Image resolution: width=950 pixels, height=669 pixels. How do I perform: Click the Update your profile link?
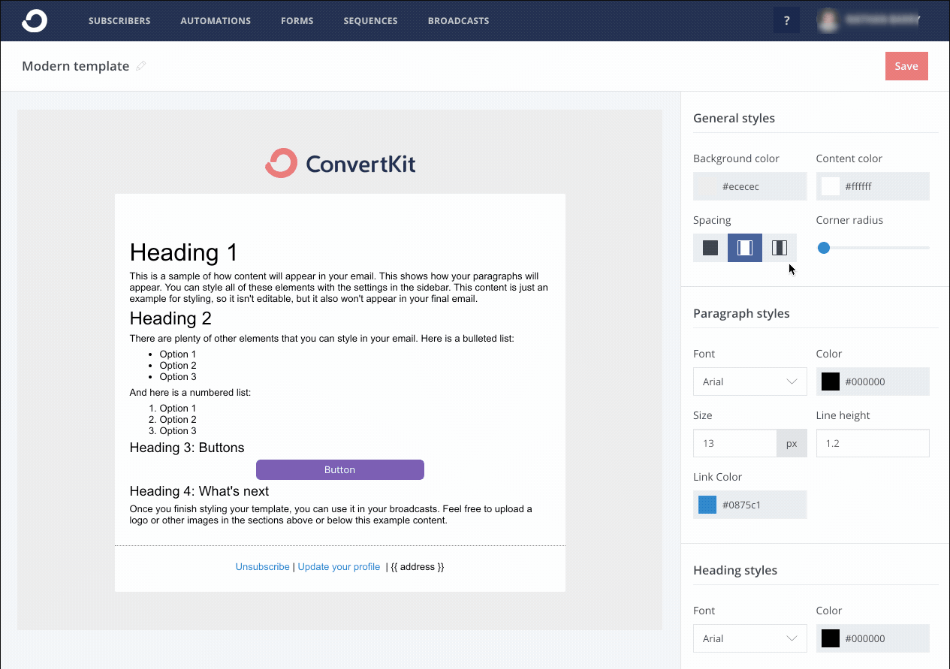(339, 567)
